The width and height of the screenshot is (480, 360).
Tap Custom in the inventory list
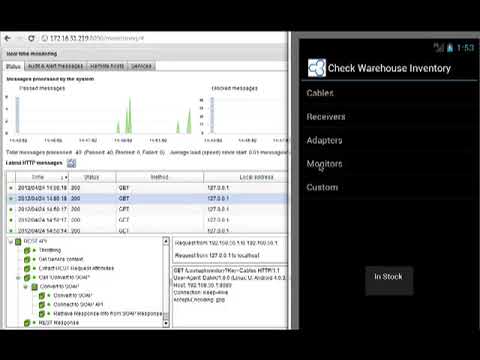tap(389, 188)
